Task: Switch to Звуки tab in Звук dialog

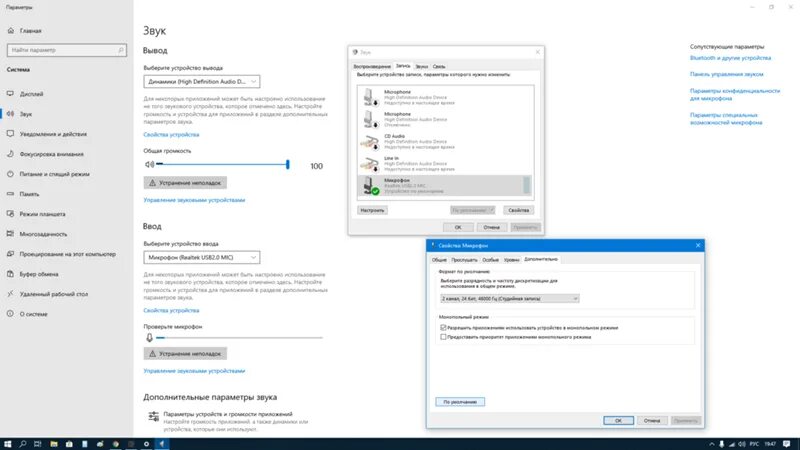Action: pyautogui.click(x=421, y=66)
